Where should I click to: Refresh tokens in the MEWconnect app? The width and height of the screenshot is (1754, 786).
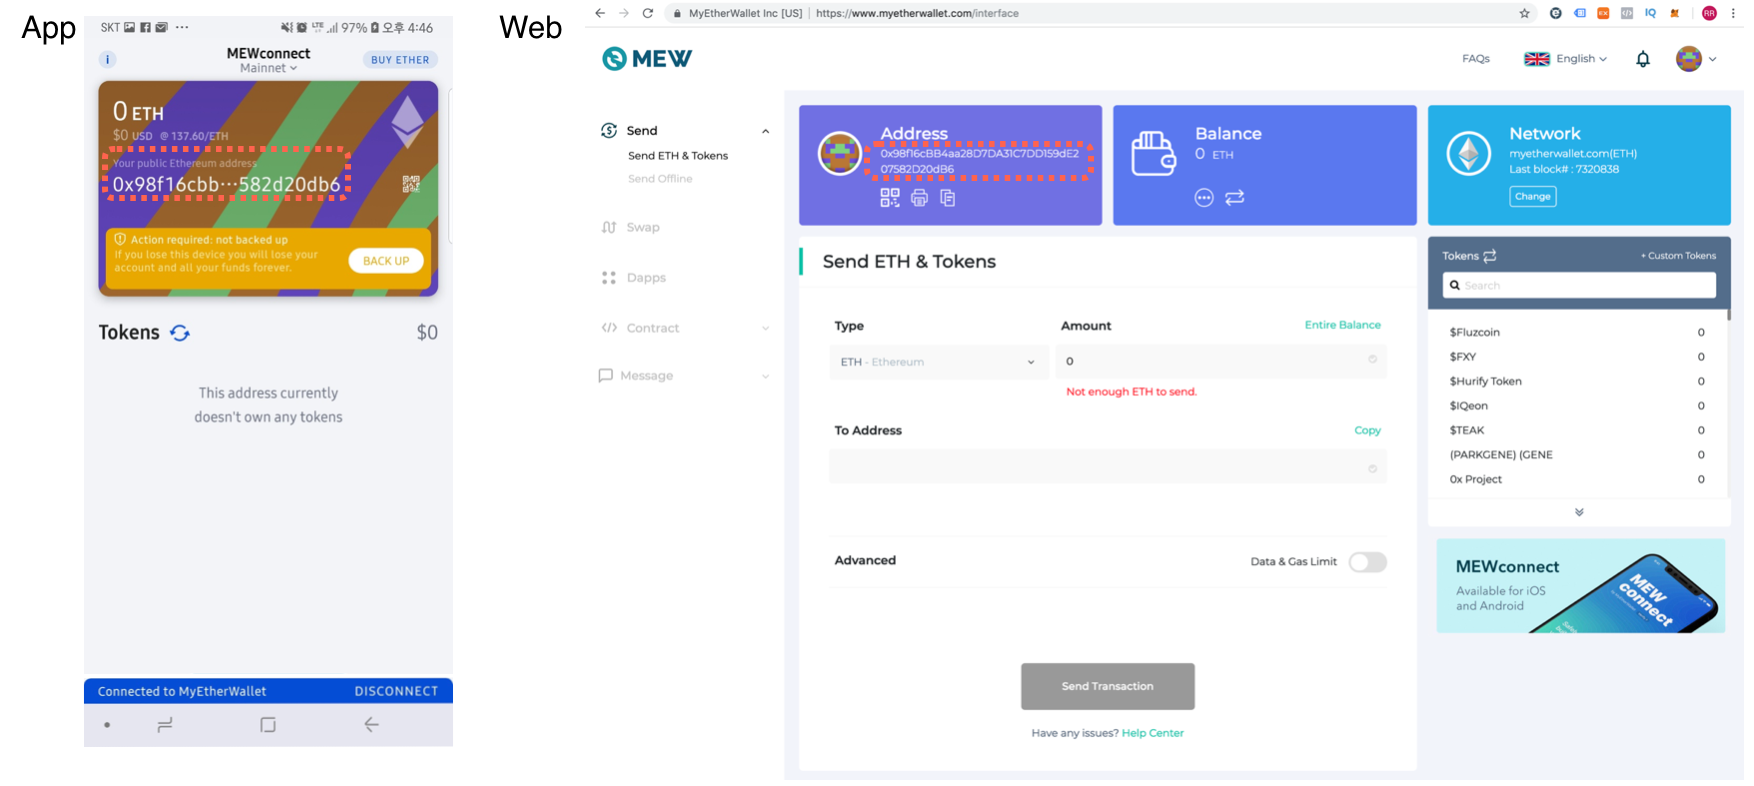(x=180, y=333)
